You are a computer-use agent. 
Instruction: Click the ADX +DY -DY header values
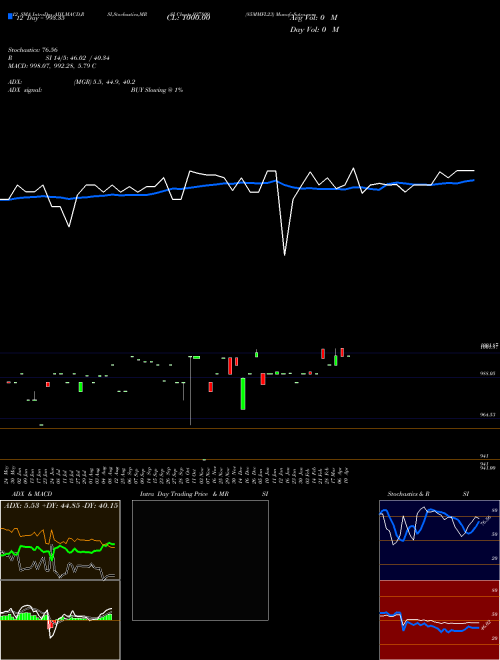click(61, 505)
